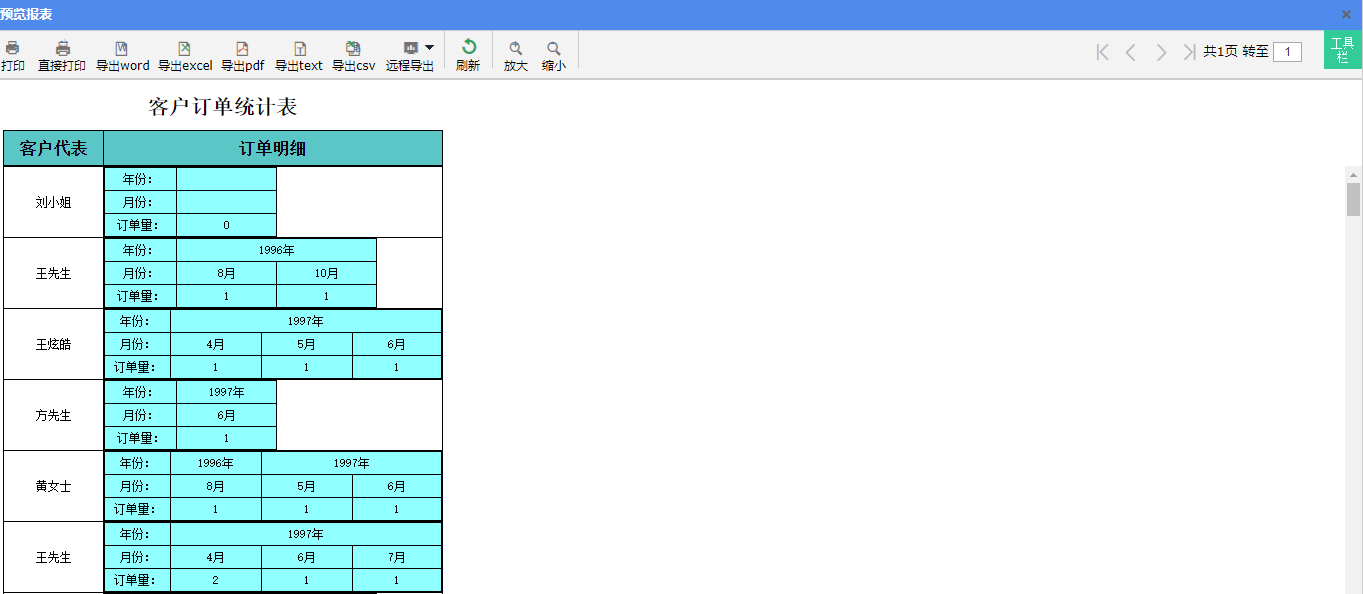Click the vertical scrollbar thumb
Image resolution: width=1363 pixels, height=594 pixels.
coord(1353,199)
